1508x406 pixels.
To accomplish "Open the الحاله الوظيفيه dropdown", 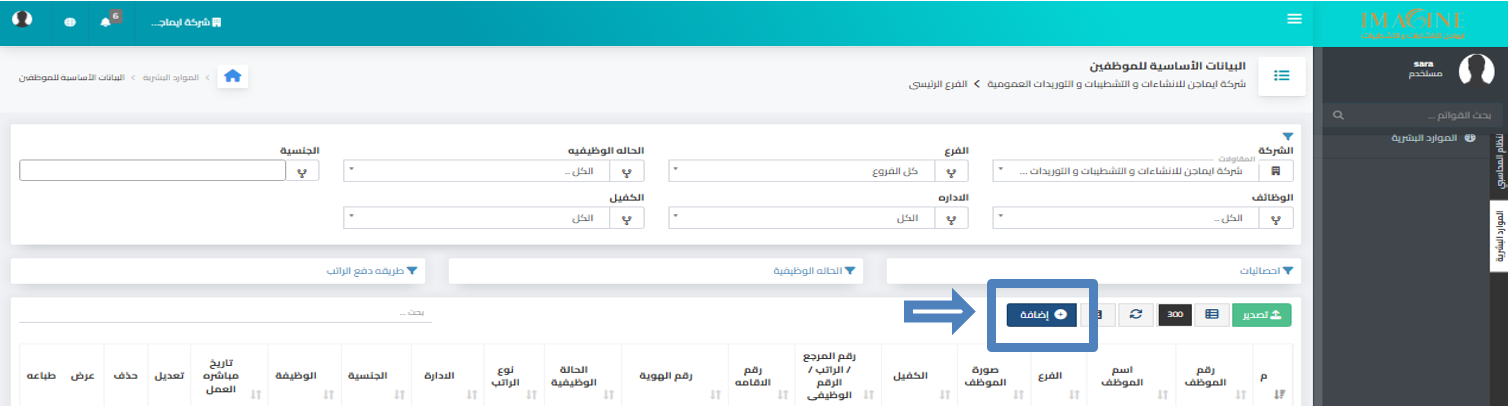I will 476,171.
